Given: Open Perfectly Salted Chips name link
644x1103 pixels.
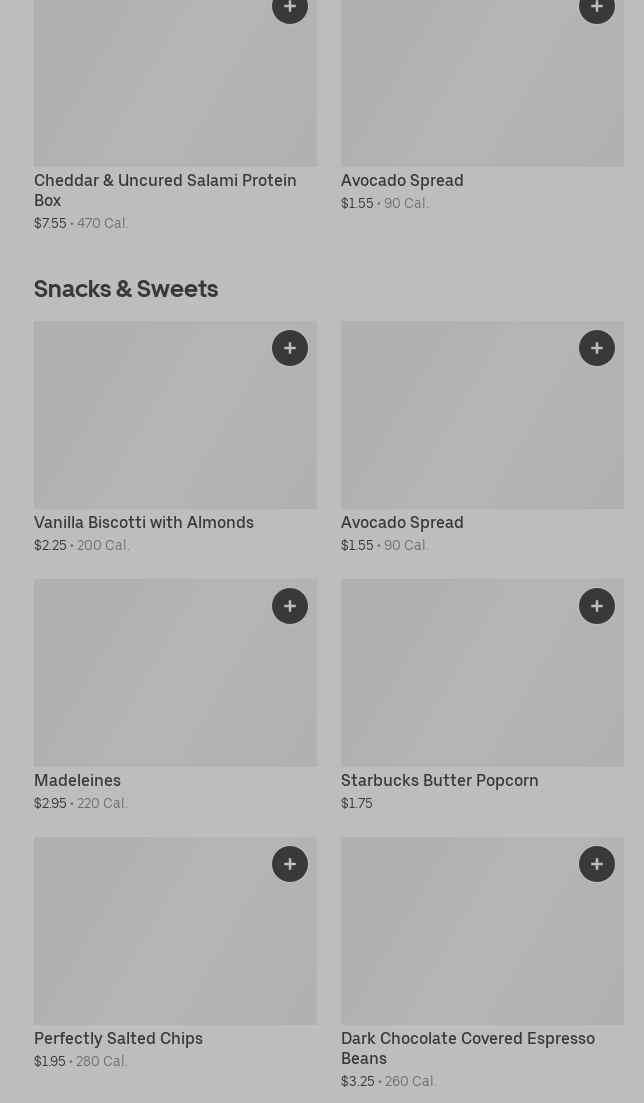Looking at the screenshot, I should [x=118, y=1038].
